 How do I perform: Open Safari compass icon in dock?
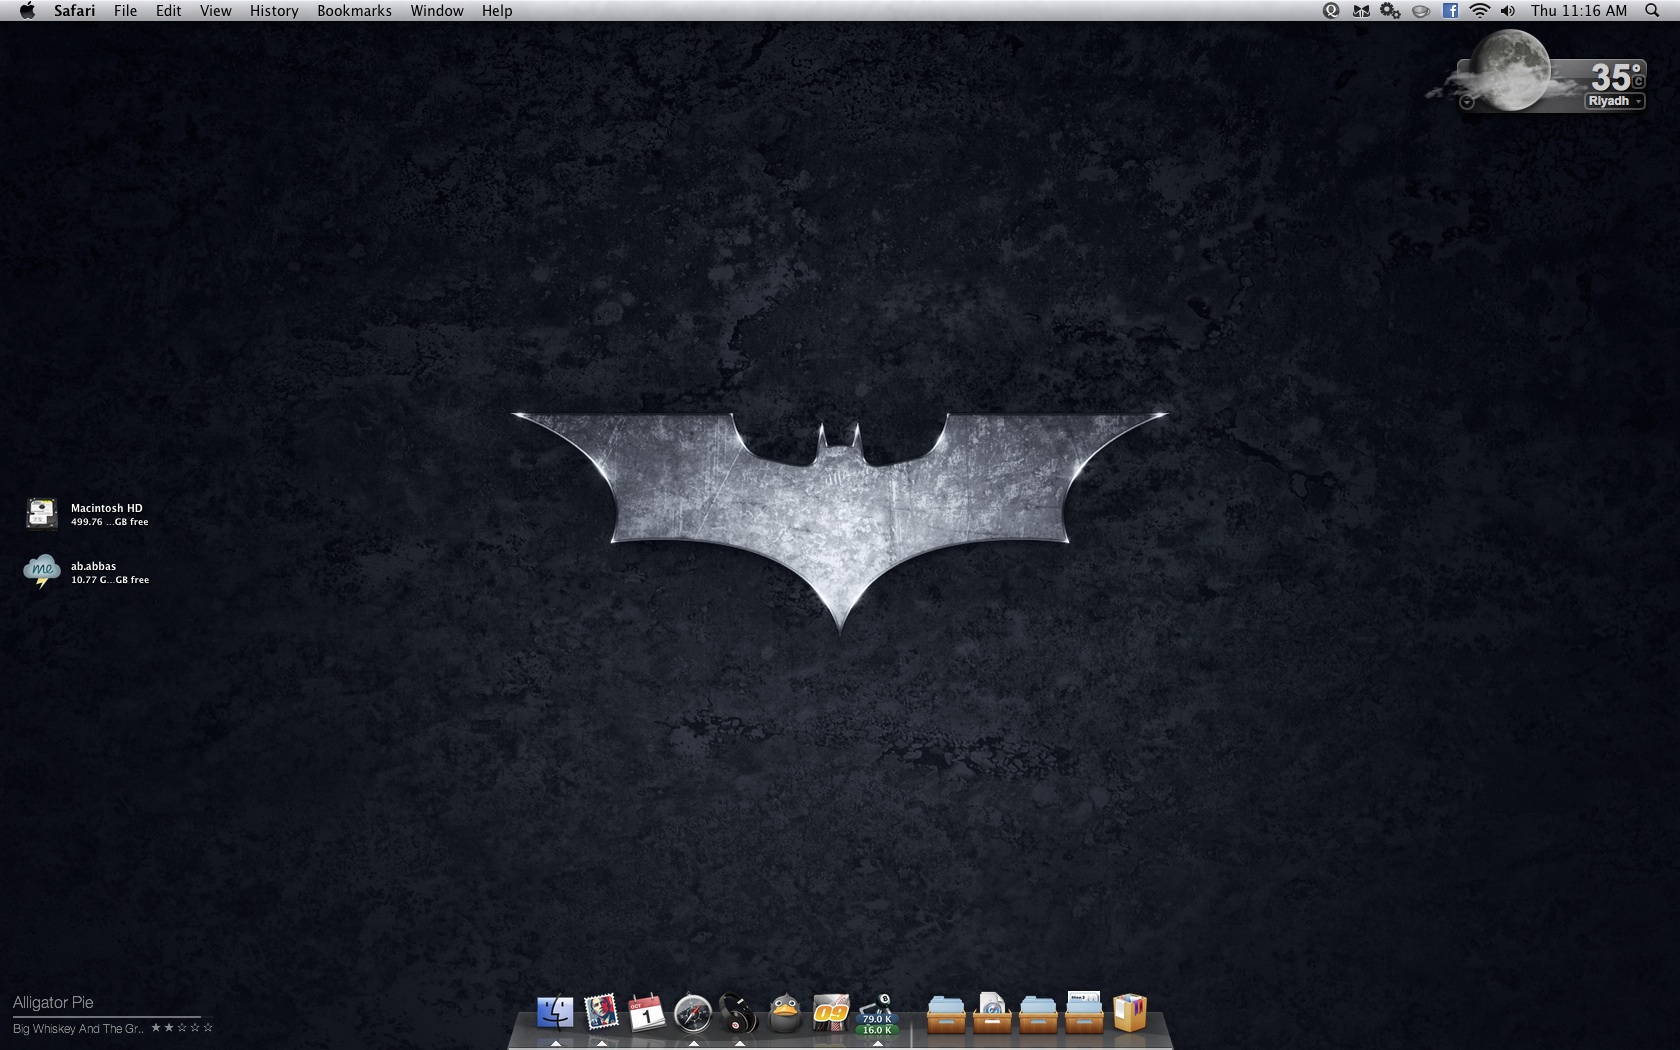tap(693, 1014)
